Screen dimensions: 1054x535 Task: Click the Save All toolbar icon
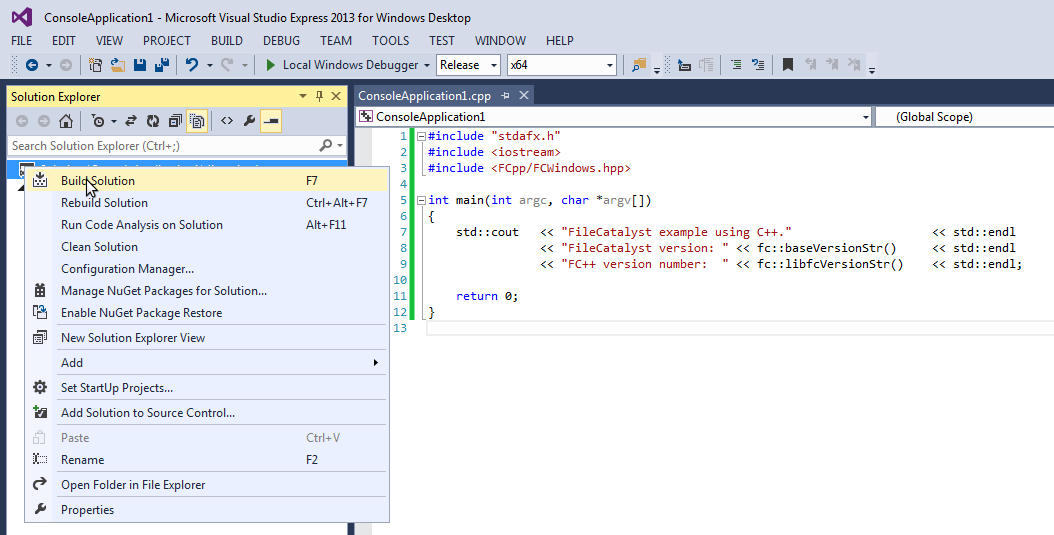click(x=160, y=65)
